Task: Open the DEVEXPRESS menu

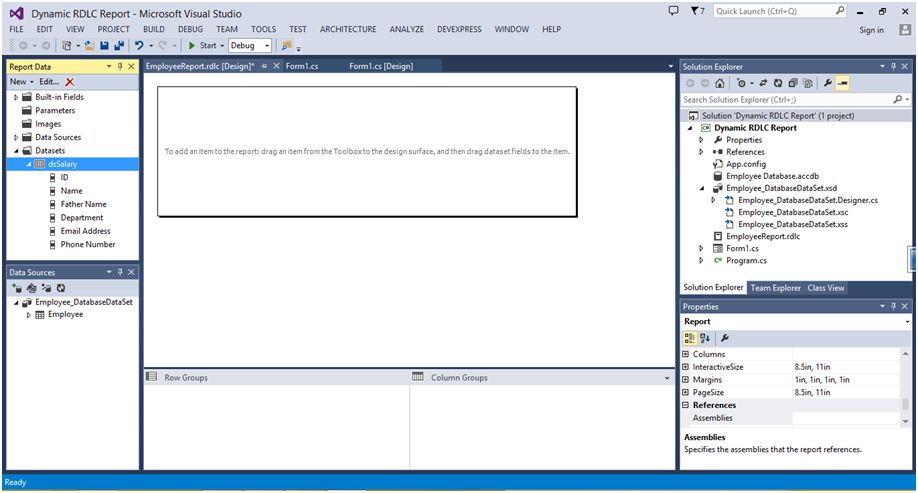Action: [x=460, y=29]
